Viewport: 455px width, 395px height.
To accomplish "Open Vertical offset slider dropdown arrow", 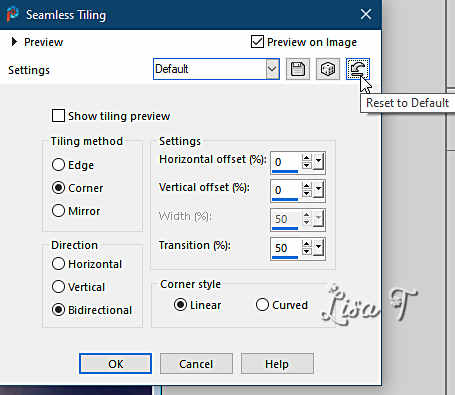I will click(318, 190).
